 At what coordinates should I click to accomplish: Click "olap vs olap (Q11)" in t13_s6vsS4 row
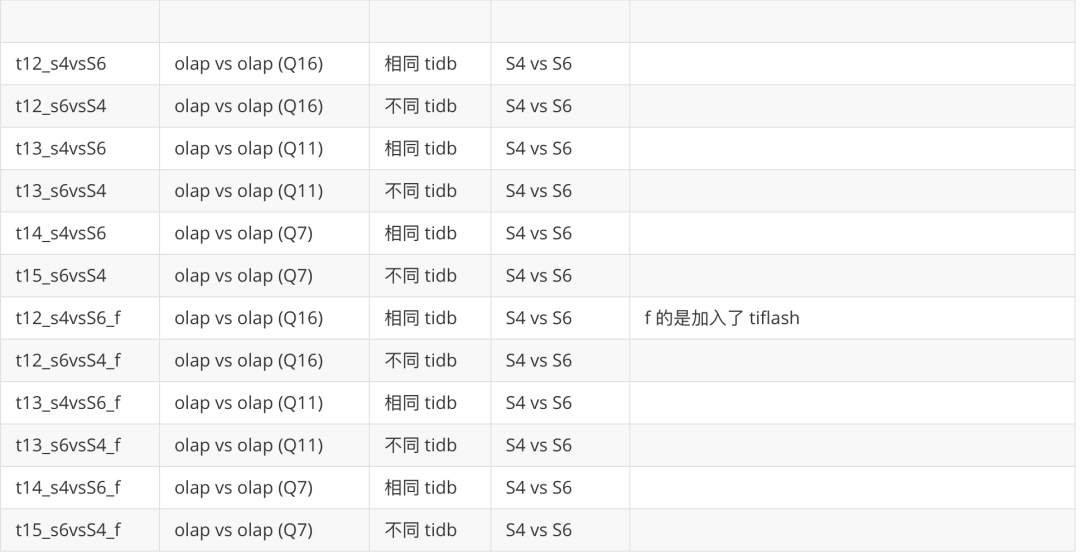click(248, 191)
